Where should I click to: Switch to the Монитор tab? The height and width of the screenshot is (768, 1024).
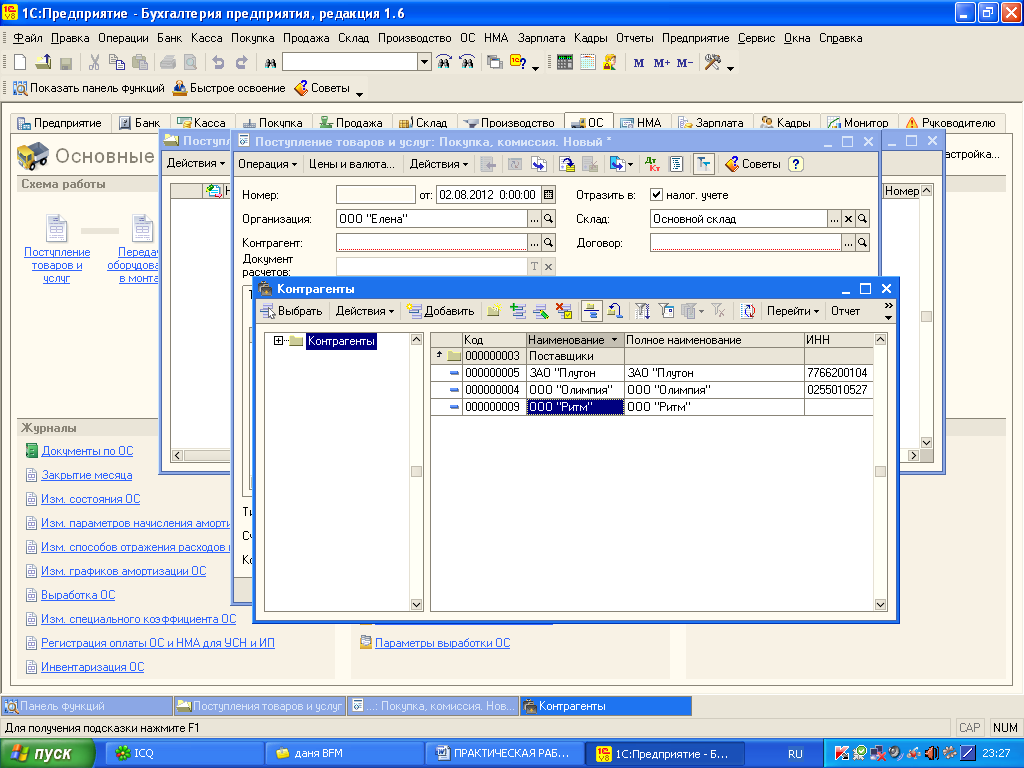[x=858, y=123]
